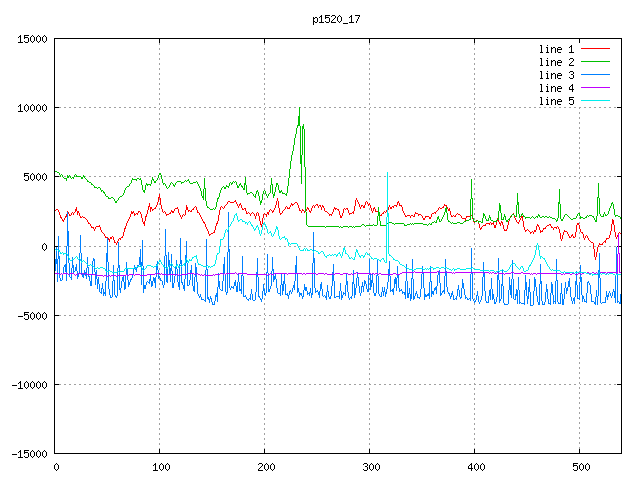This screenshot has width=640, height=480.
Task: Select the -5000 y-axis tick label
Action: pos(30,316)
